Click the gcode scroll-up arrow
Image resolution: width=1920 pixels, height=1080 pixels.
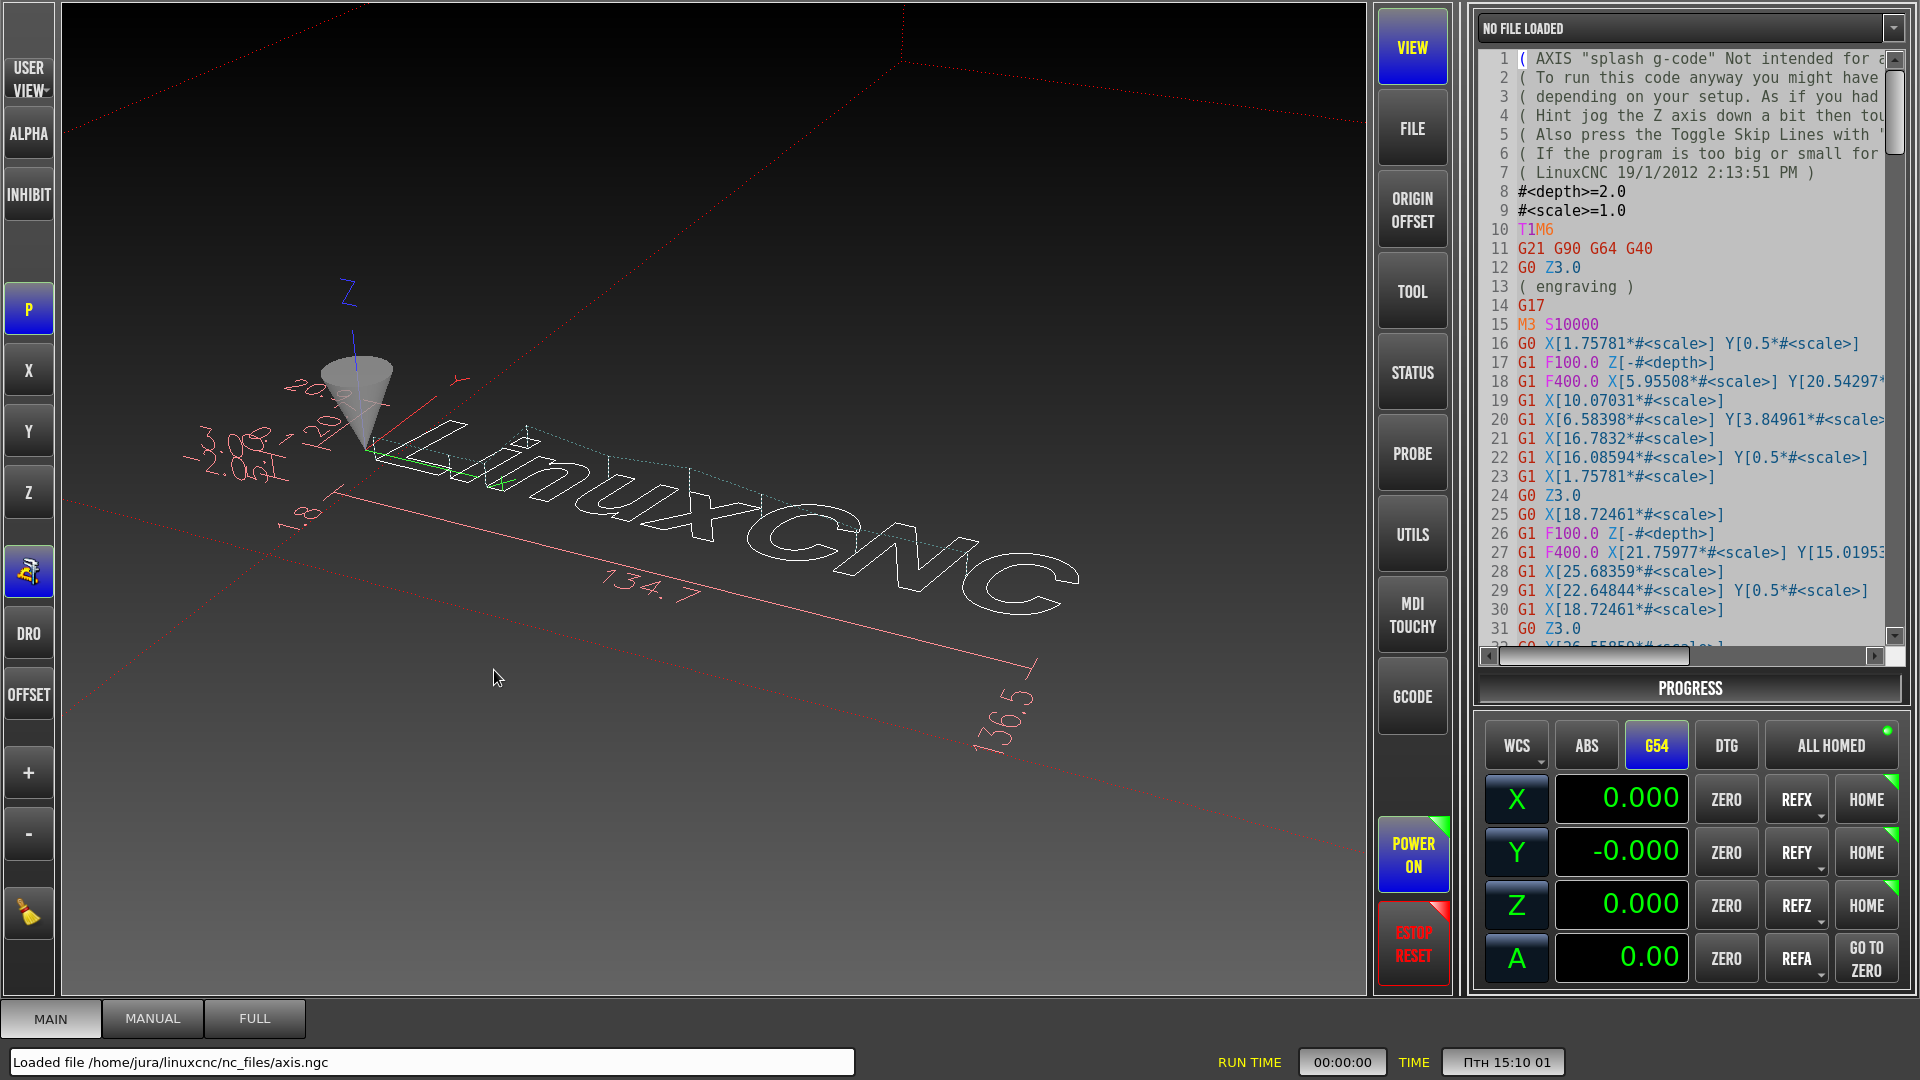pyautogui.click(x=1894, y=60)
